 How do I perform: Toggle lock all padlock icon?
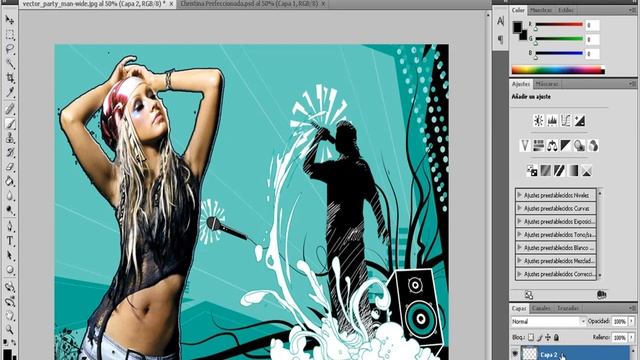(x=556, y=338)
